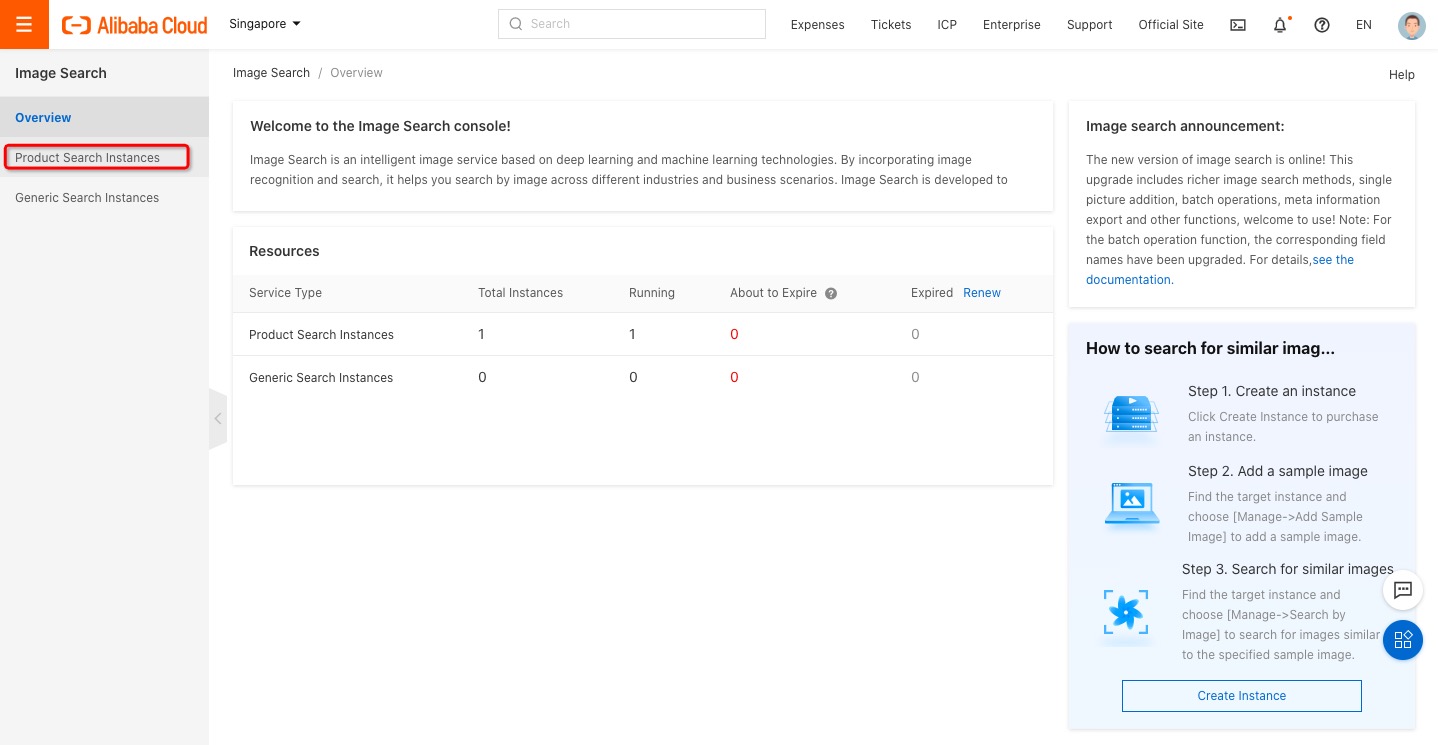Image resolution: width=1438 pixels, height=745 pixels.
Task: Open the Singapore region dropdown
Action: [x=265, y=24]
